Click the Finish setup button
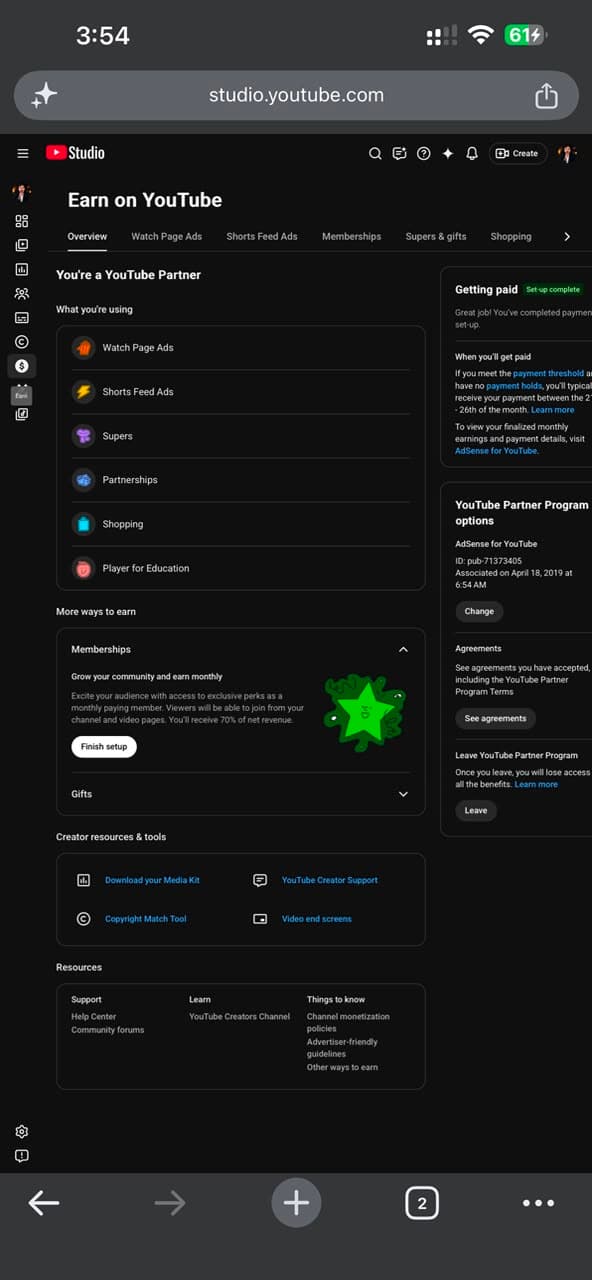This screenshot has width=592, height=1280. point(104,747)
